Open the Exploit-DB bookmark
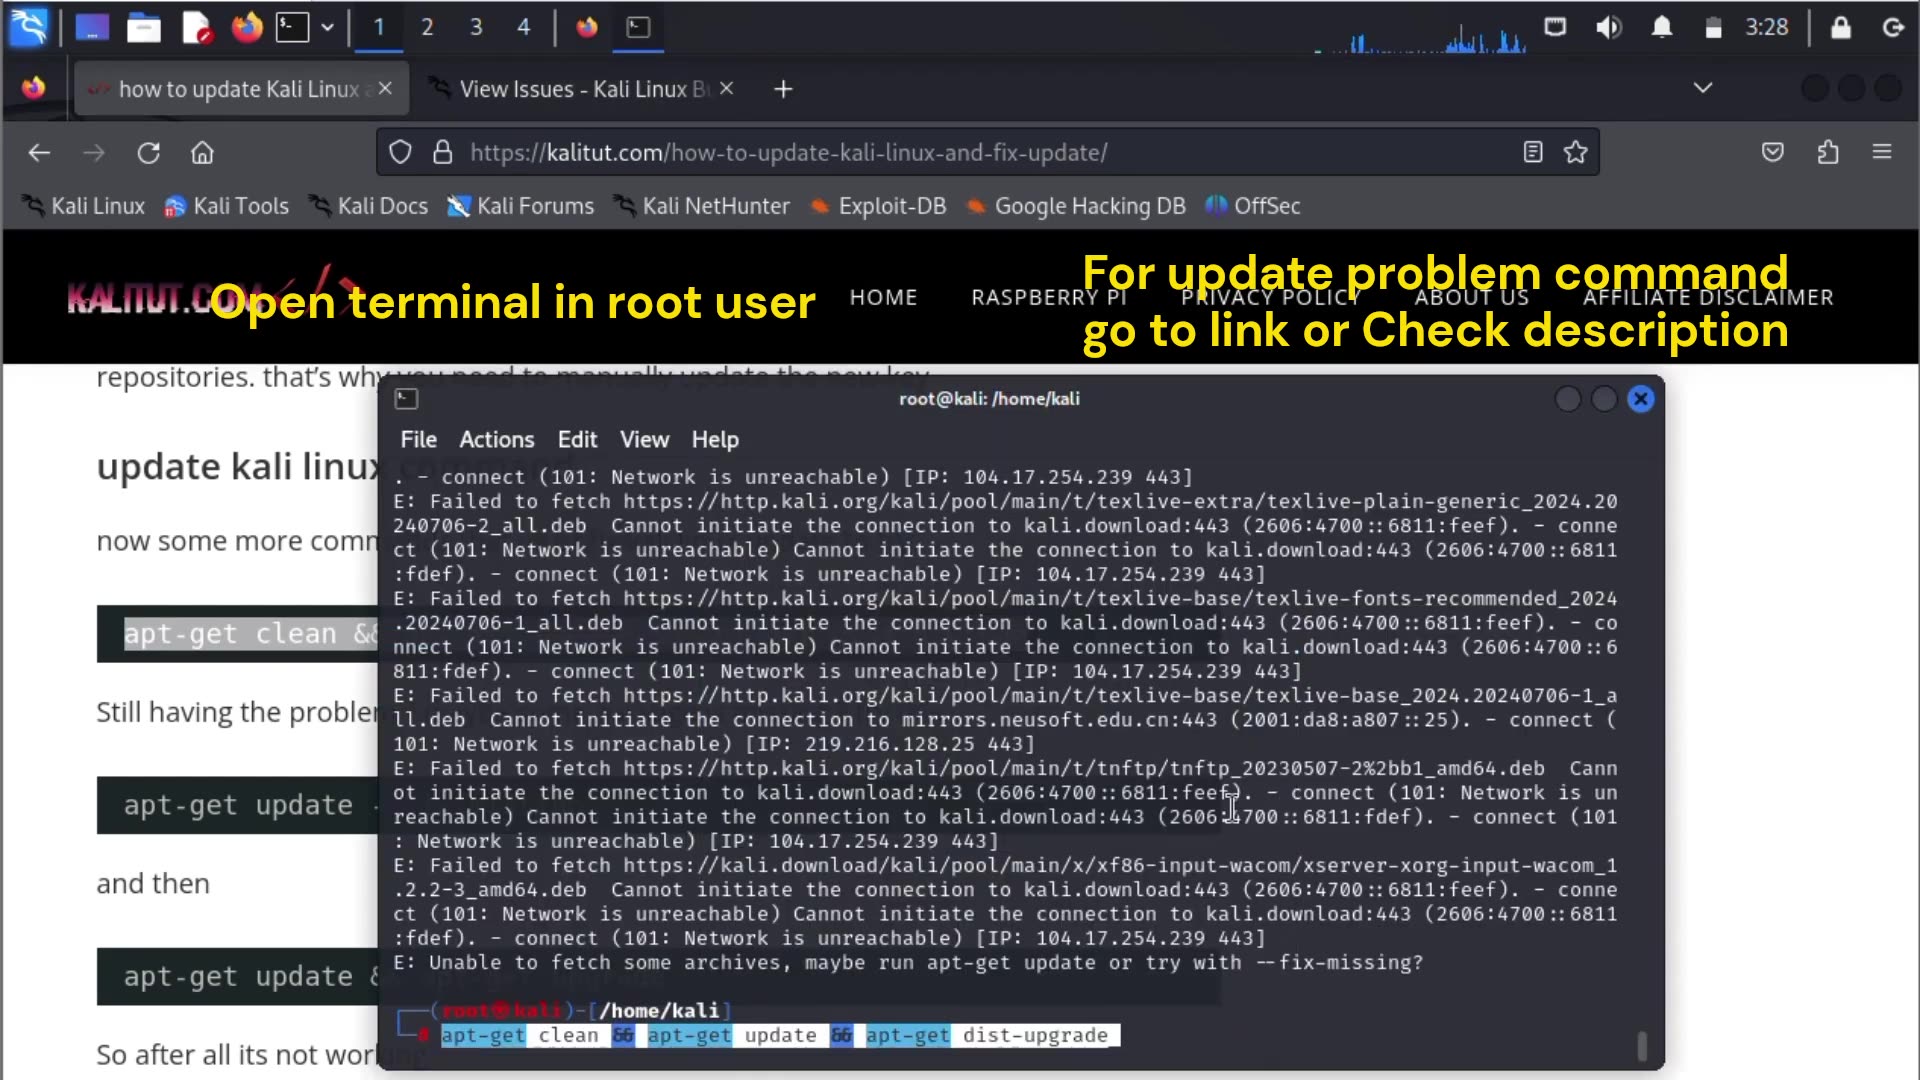Image resolution: width=1920 pixels, height=1080 pixels. [878, 207]
